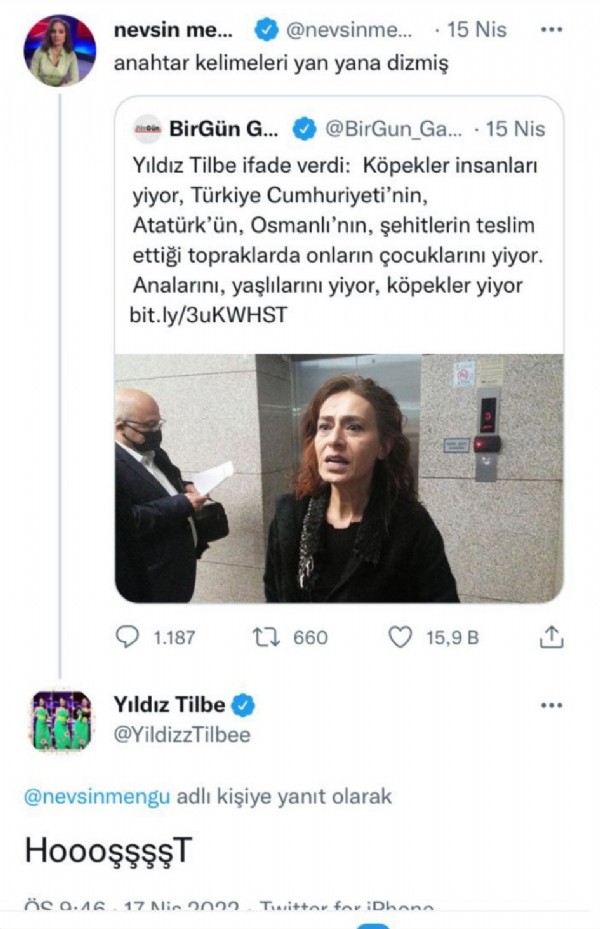Click the reply icon with 1.187 count
The width and height of the screenshot is (600, 929).
tap(129, 637)
